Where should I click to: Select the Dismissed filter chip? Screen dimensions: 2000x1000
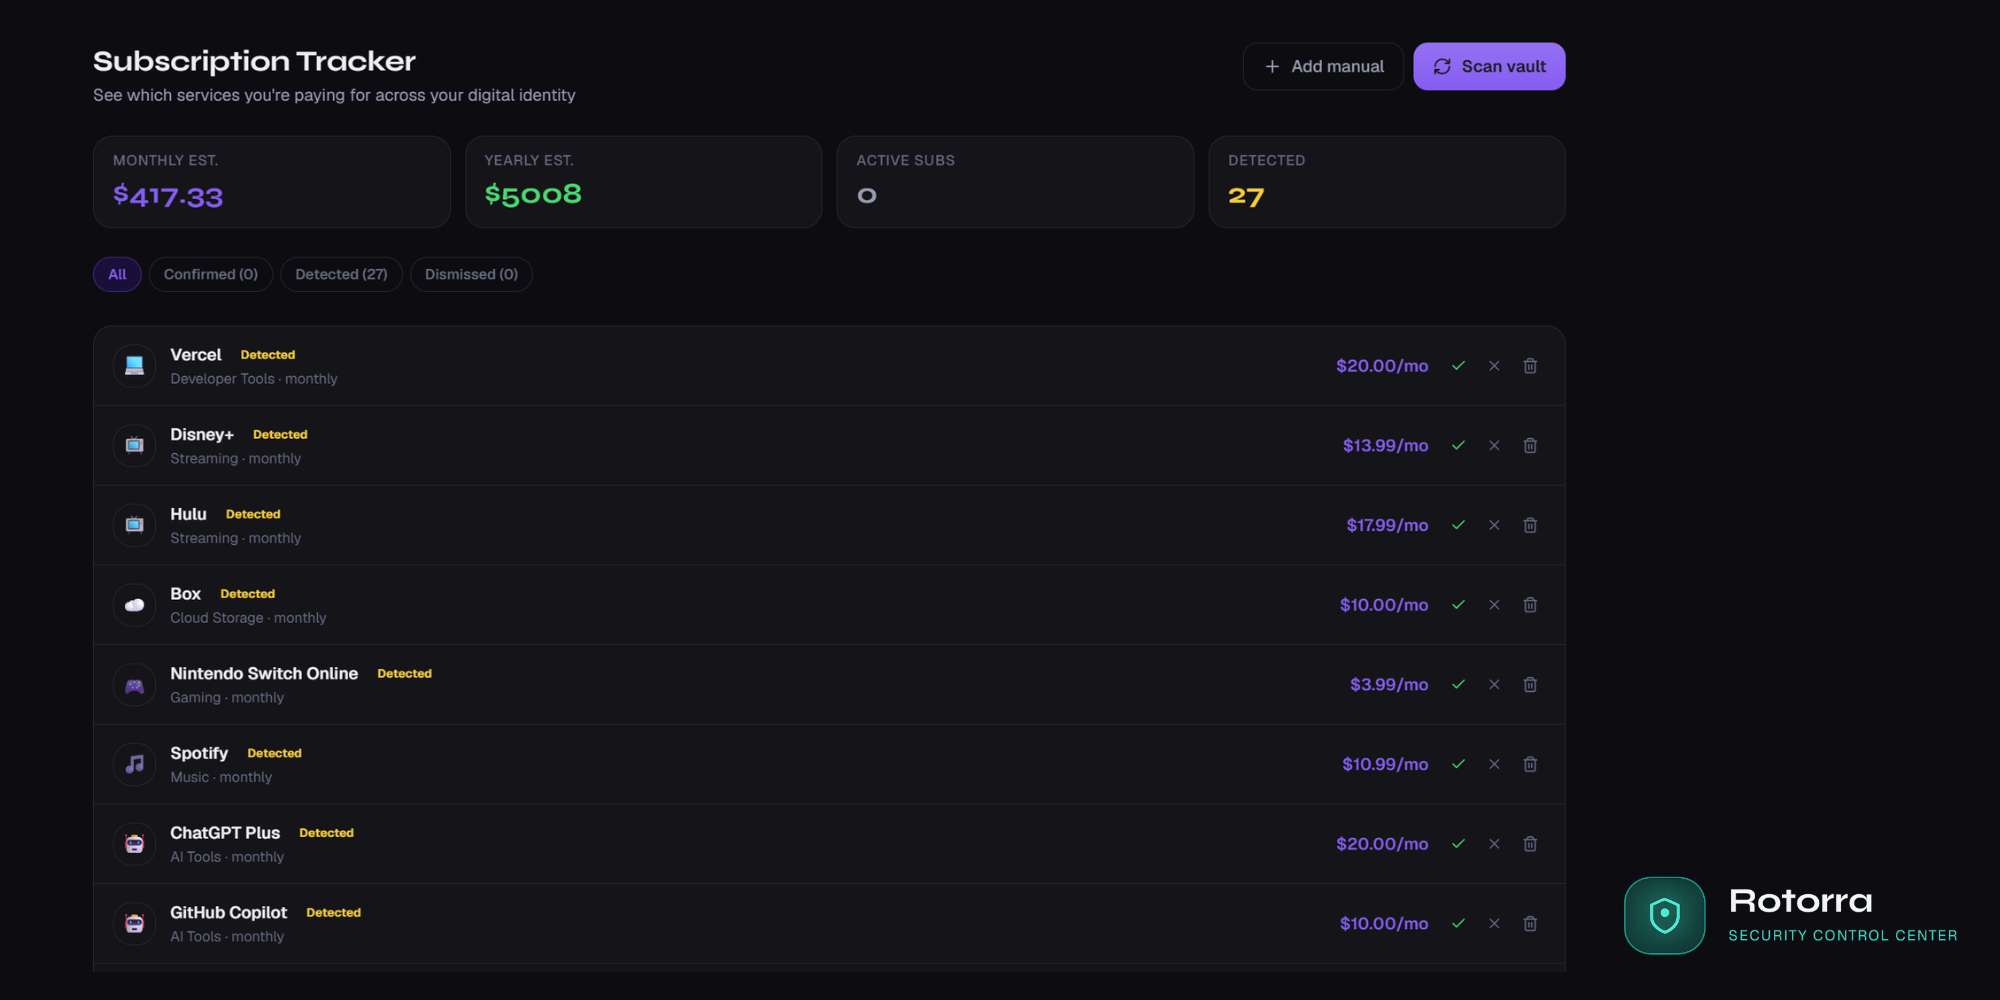[x=471, y=274]
